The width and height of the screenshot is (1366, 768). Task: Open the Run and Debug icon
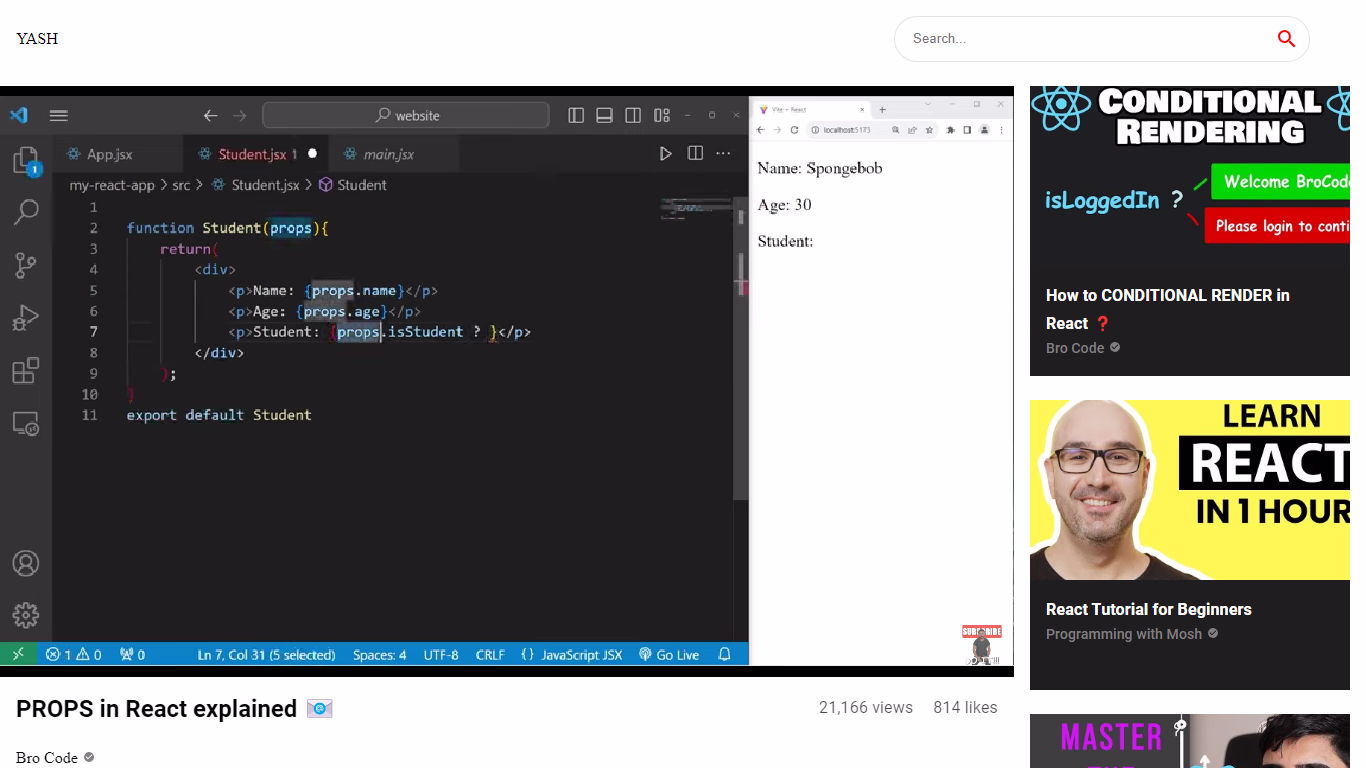(x=26, y=318)
